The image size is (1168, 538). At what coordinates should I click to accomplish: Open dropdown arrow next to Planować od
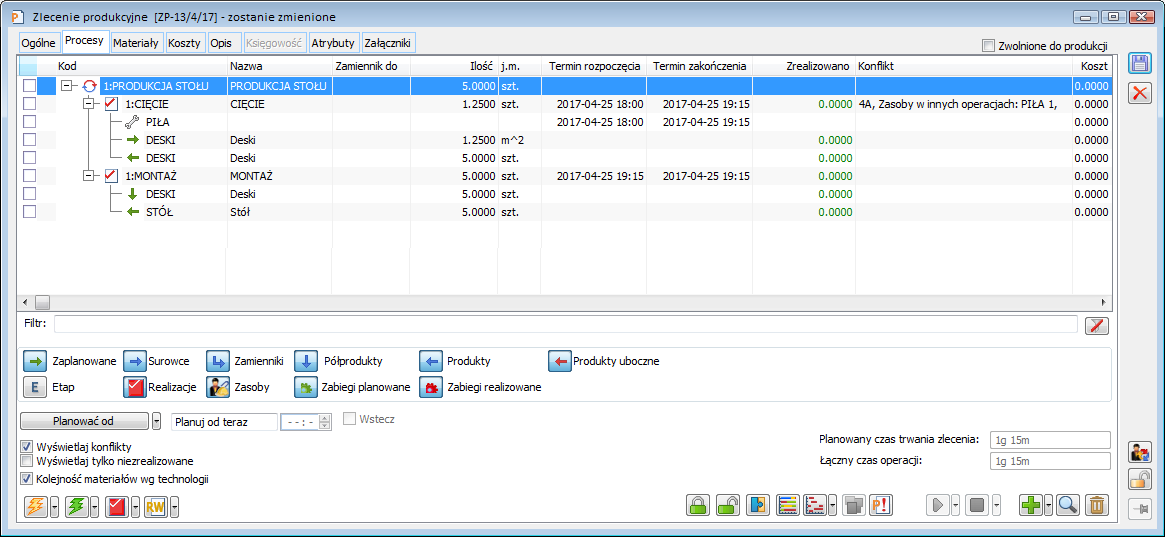tap(157, 421)
